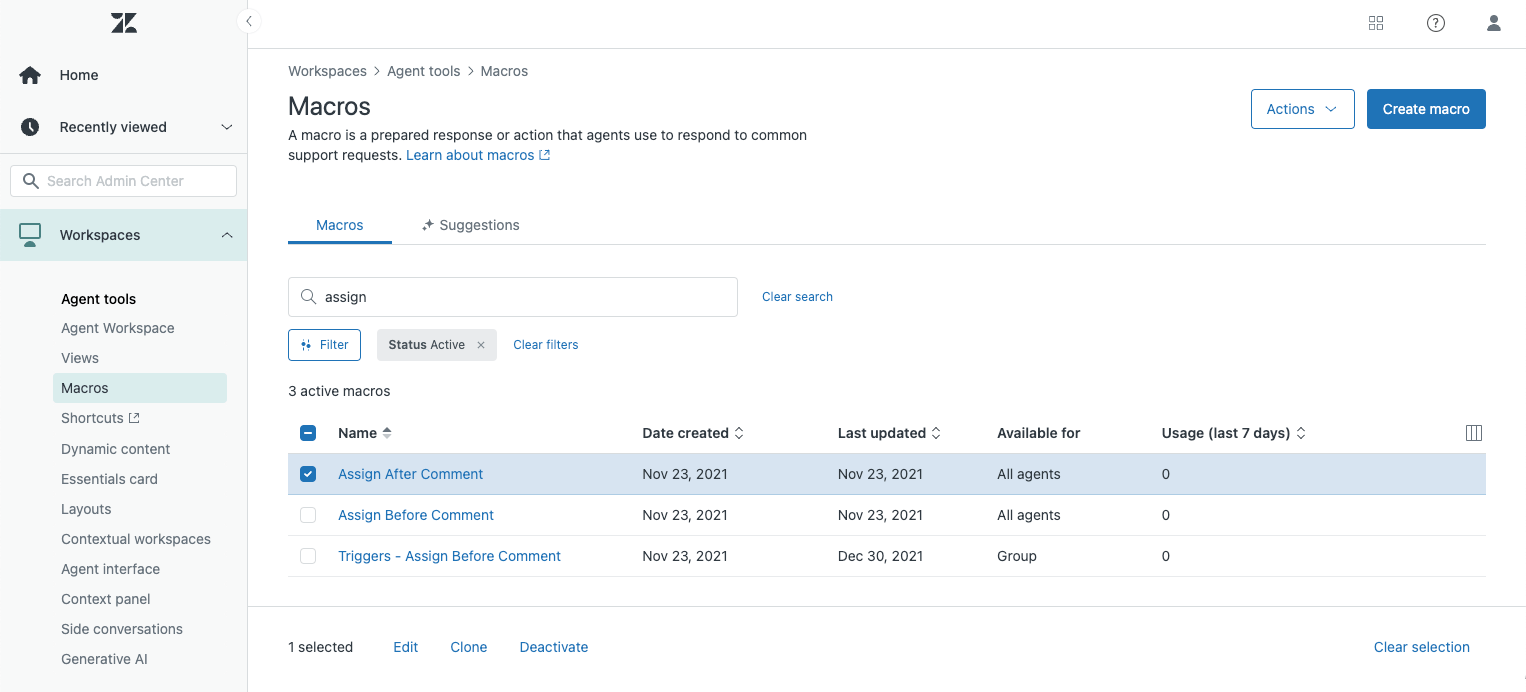This screenshot has width=1526, height=692.
Task: Toggle the select-all macros checkbox
Action: point(308,432)
